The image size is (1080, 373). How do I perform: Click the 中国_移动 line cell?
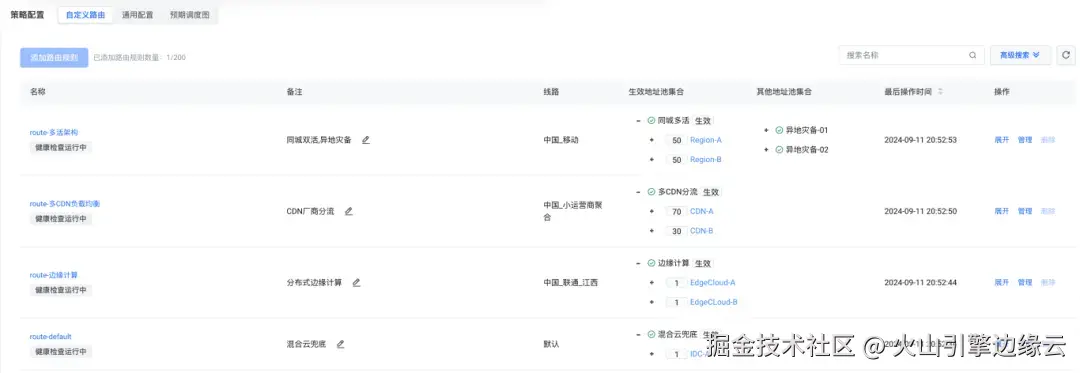click(561, 140)
